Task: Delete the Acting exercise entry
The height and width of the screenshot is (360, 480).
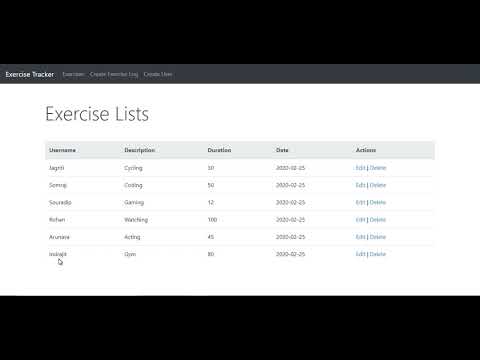Action: (x=378, y=237)
